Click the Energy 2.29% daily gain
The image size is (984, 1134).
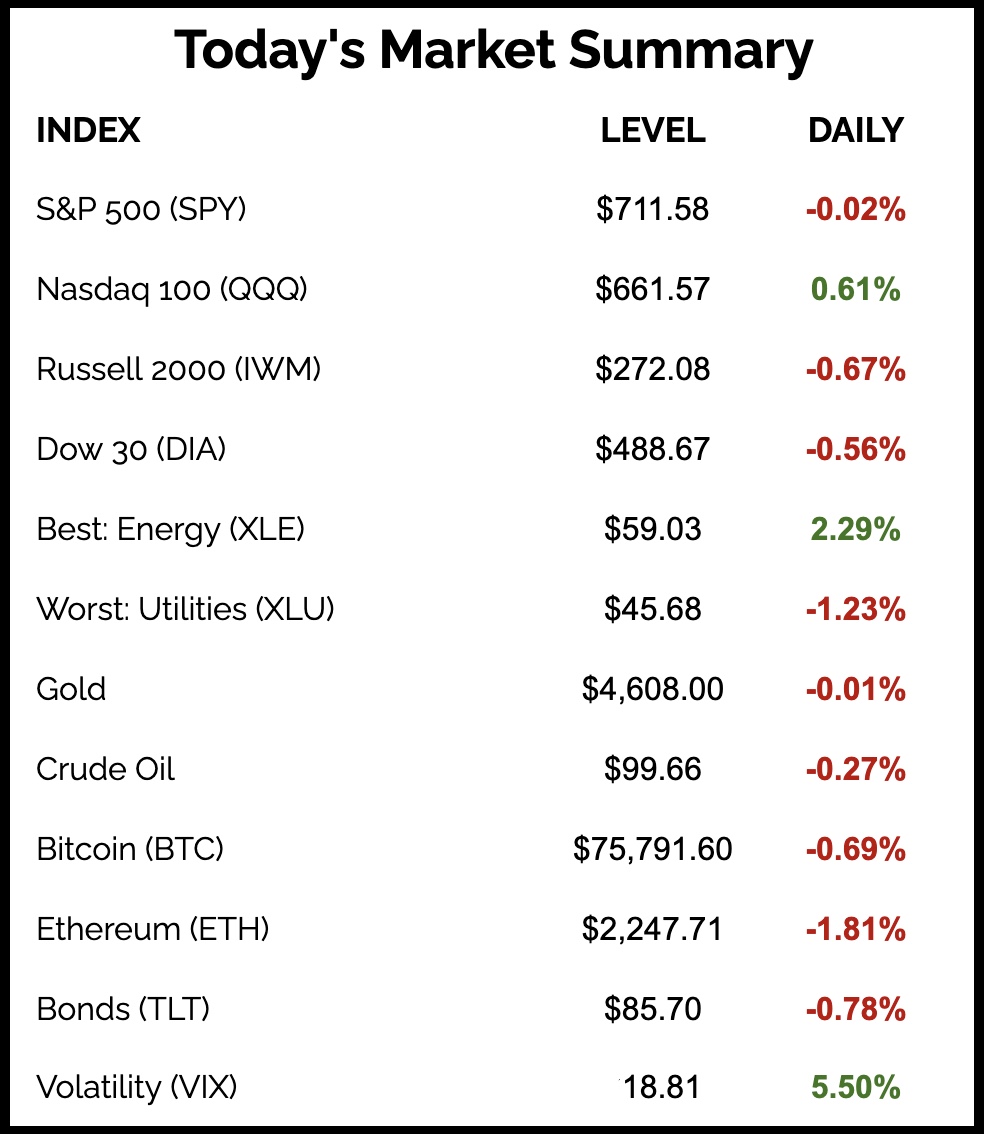(855, 529)
